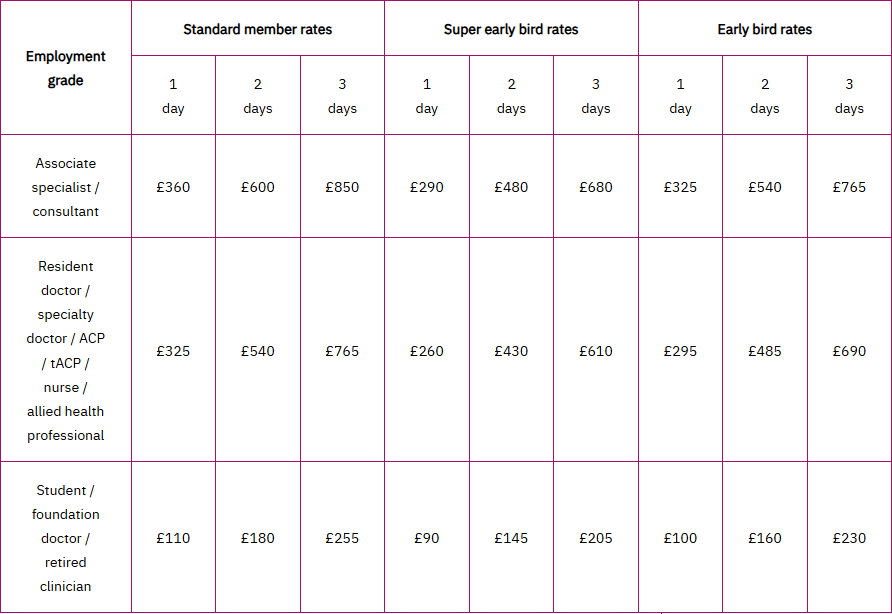Click the Student / foundation doctor row label
Image resolution: width=892 pixels, height=614 pixels.
pos(65,538)
